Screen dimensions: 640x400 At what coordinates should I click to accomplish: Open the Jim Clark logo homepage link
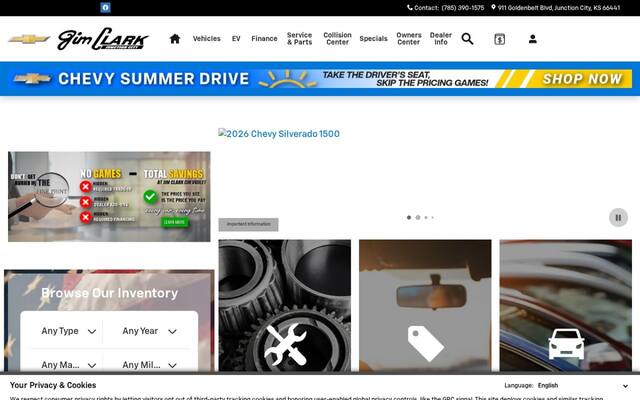tap(103, 39)
